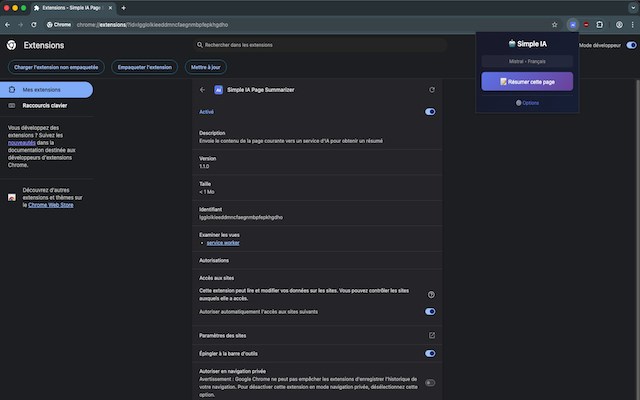Open Raccourcis clavier in the sidebar
The height and width of the screenshot is (400, 640).
pos(45,105)
